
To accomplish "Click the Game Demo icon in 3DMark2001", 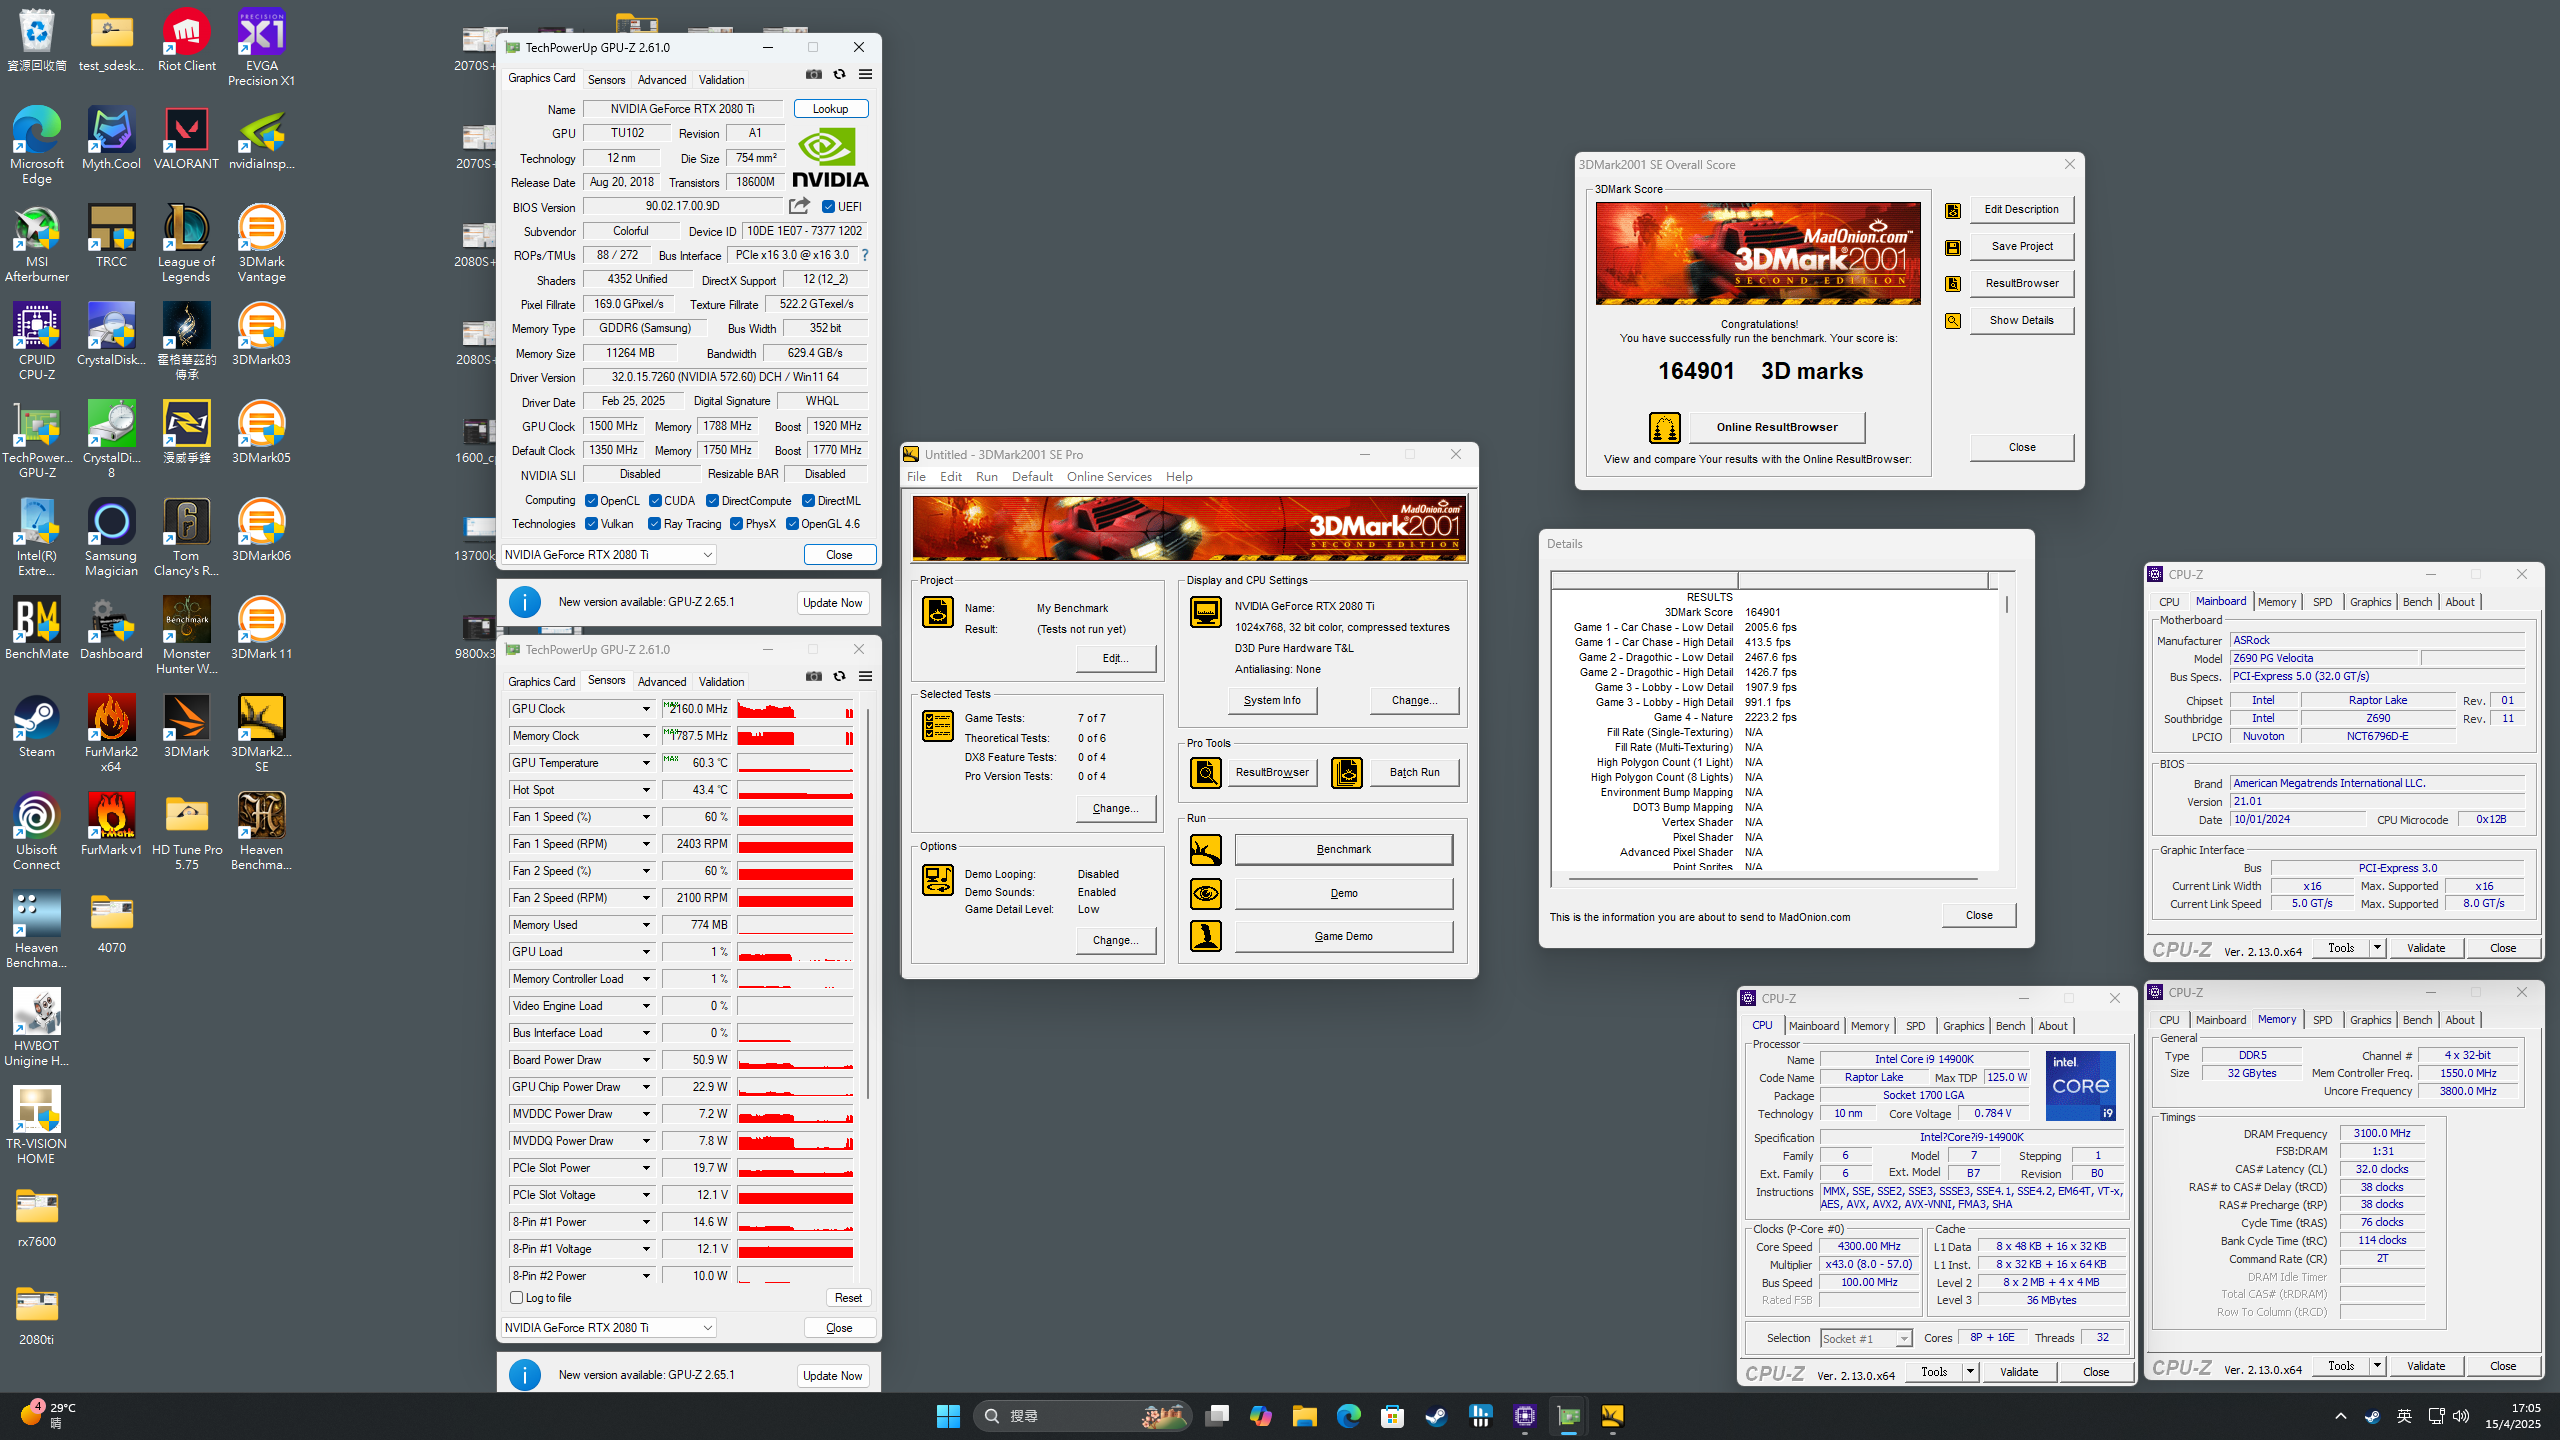I will [x=1206, y=936].
